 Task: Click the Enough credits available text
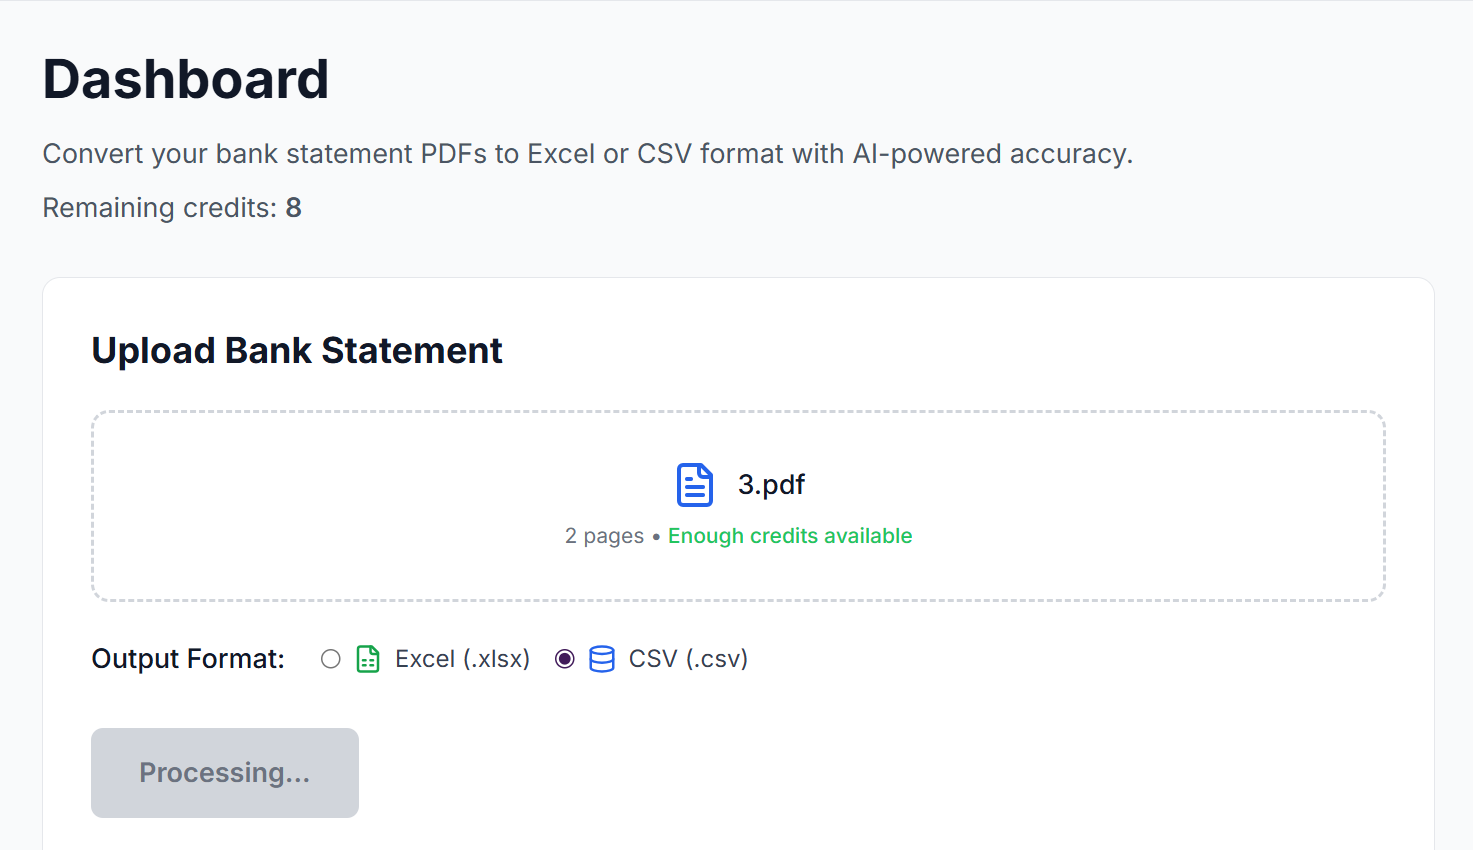pos(789,536)
